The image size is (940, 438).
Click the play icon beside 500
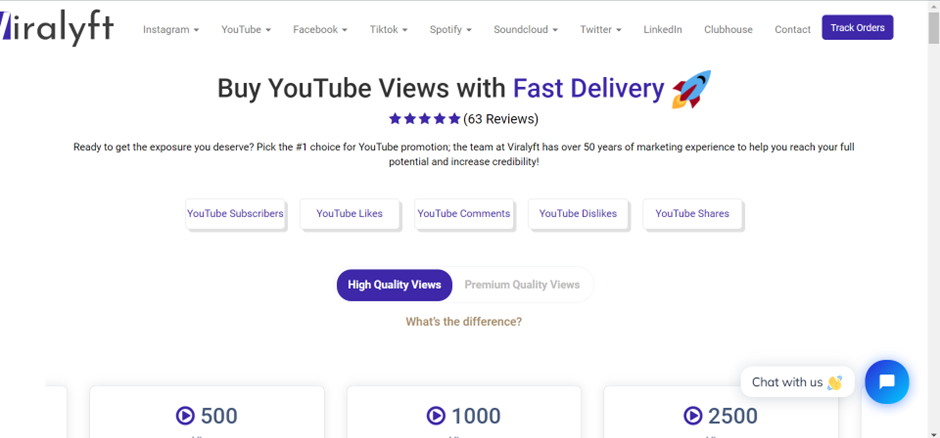pos(185,415)
